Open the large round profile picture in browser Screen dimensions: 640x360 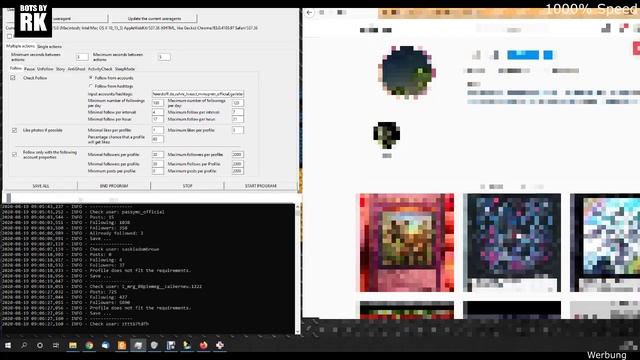point(407,72)
